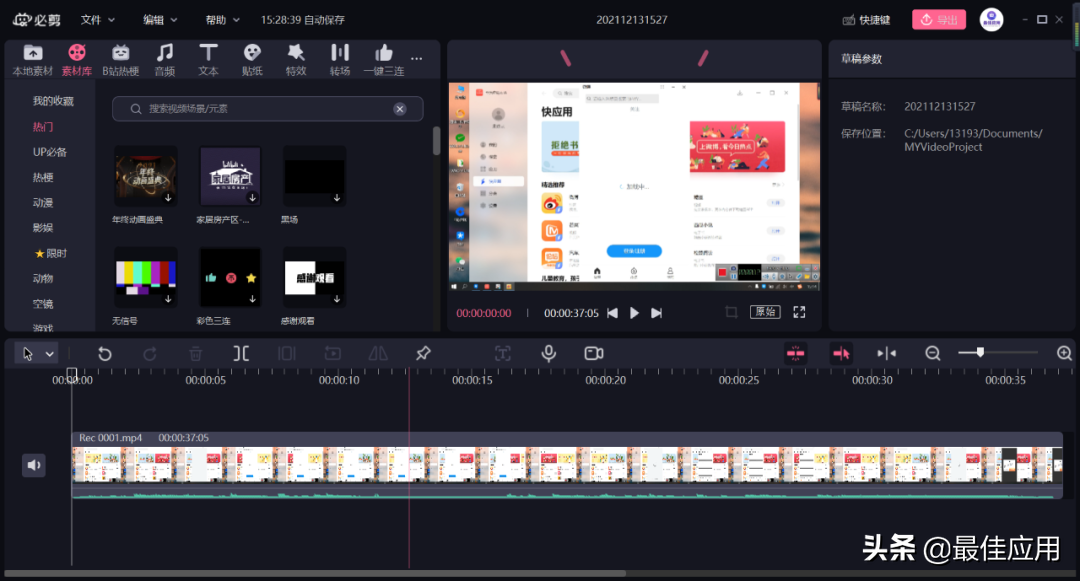Jump to previous frame in preview
This screenshot has width=1080, height=581.
[x=612, y=313]
